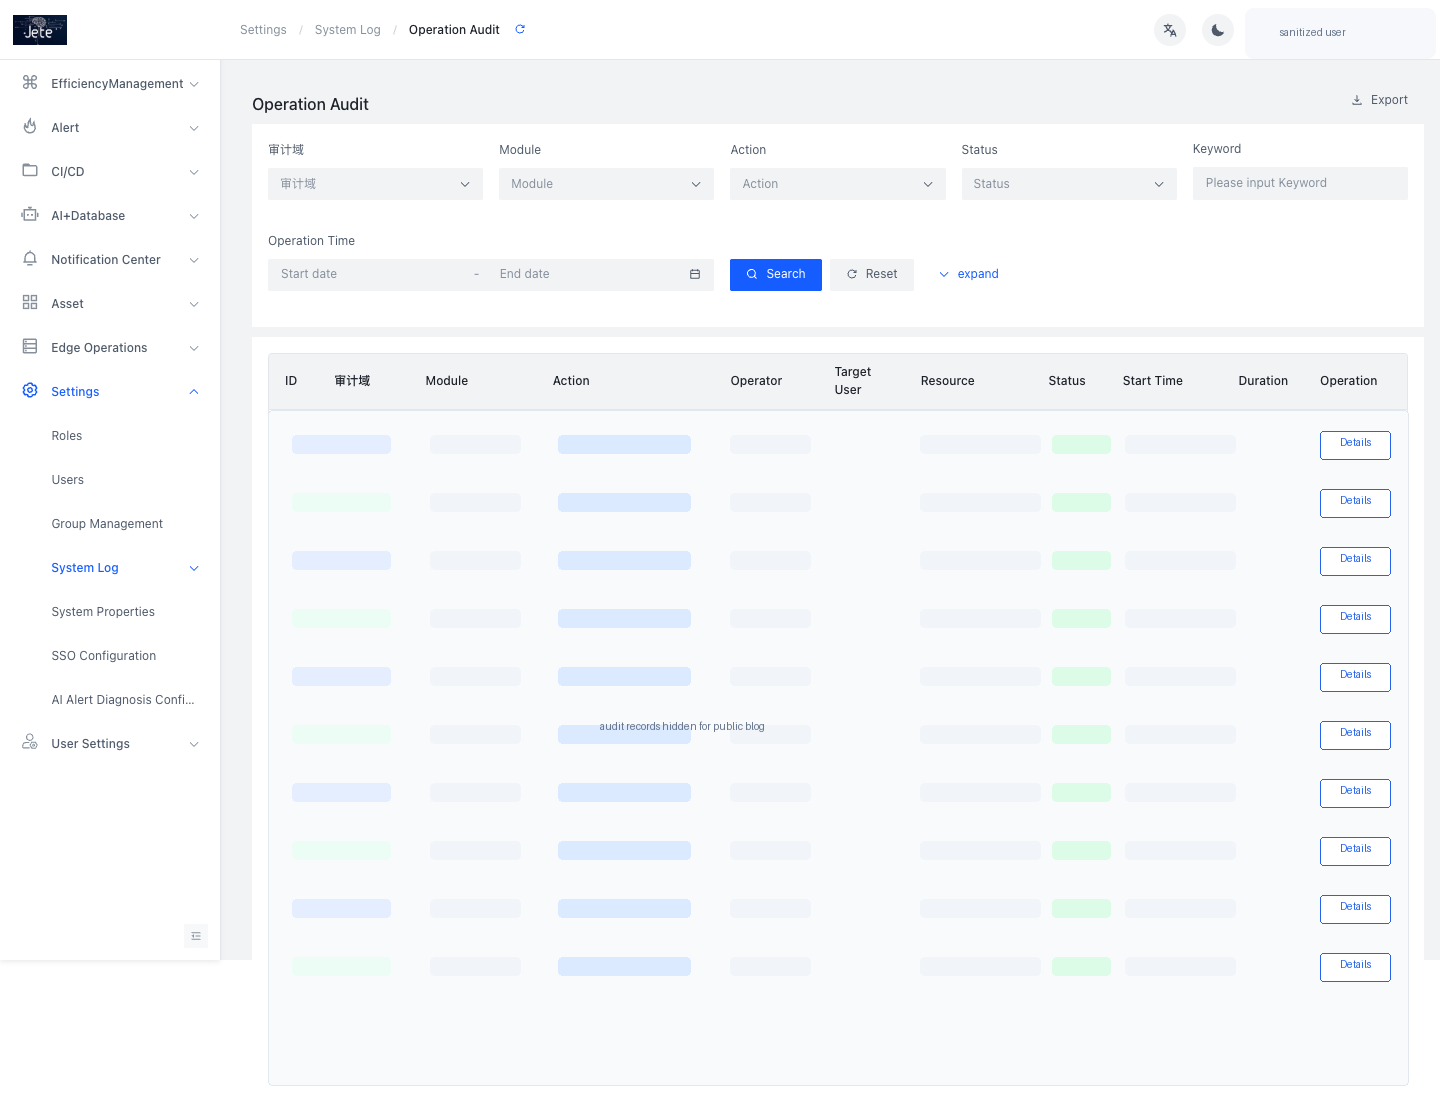This screenshot has width=1440, height=1109.
Task: Collapse the Settings menu chevron
Action: tap(194, 392)
